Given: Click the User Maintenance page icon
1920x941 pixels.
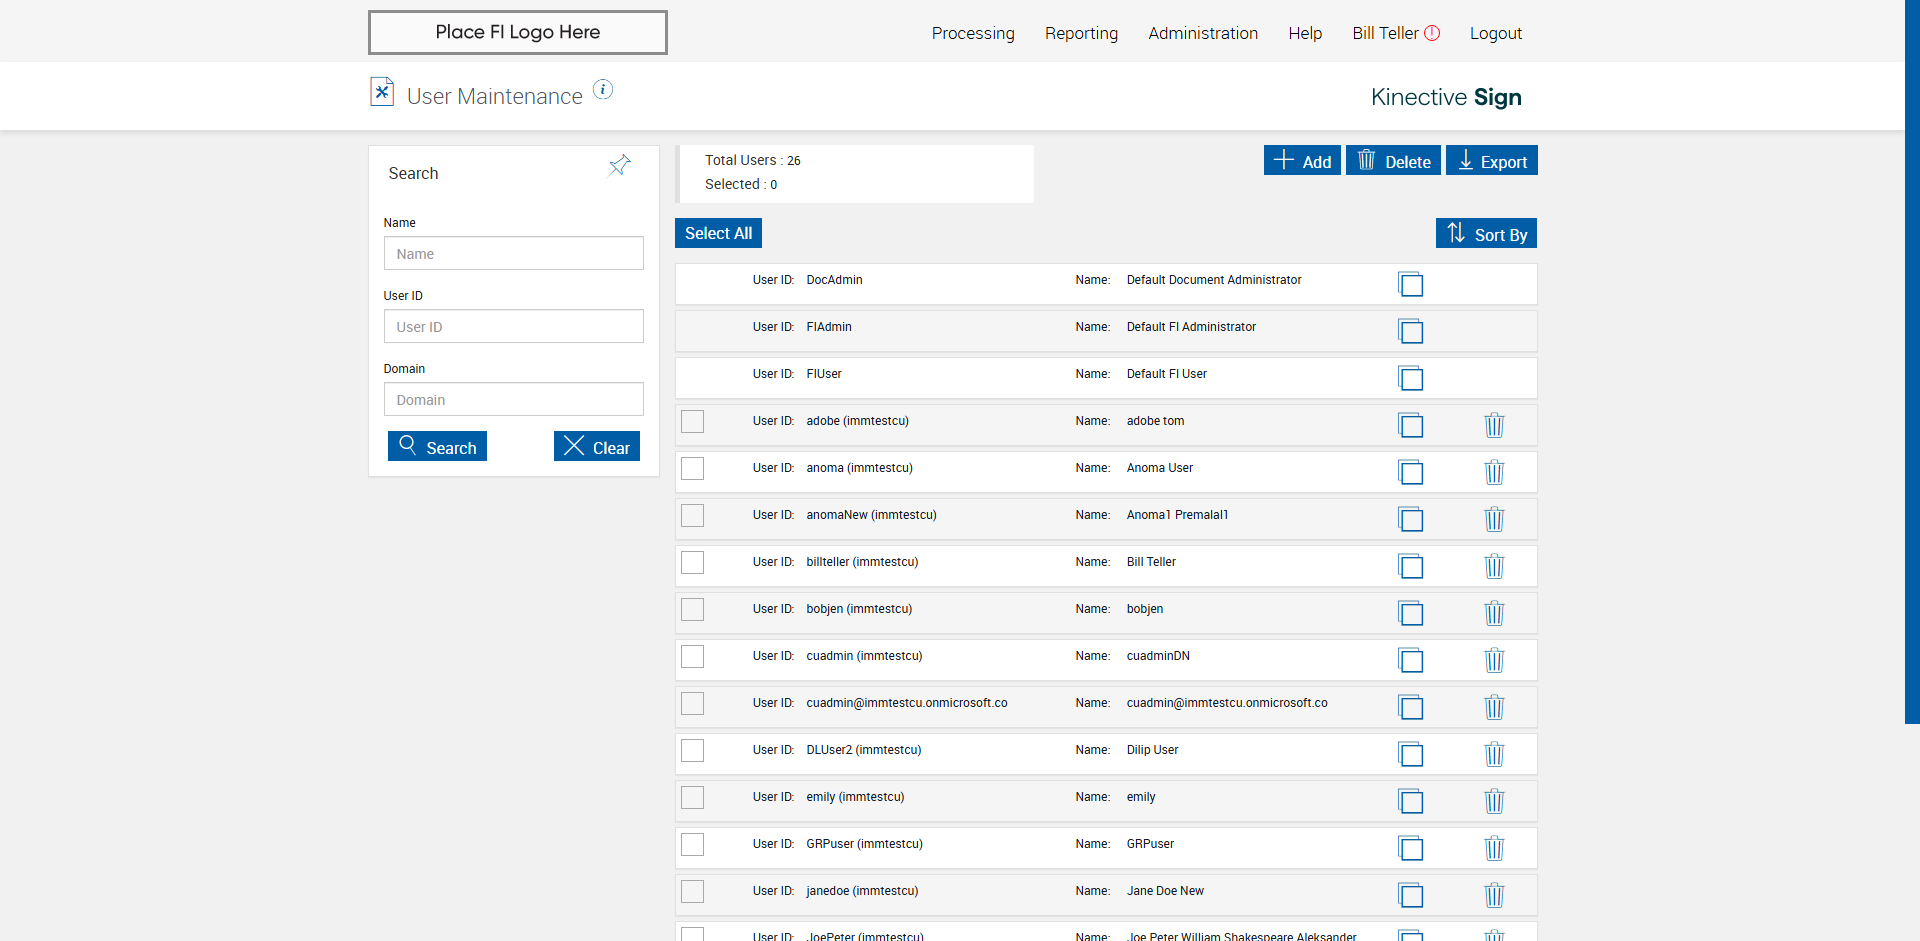Looking at the screenshot, I should click(x=382, y=92).
